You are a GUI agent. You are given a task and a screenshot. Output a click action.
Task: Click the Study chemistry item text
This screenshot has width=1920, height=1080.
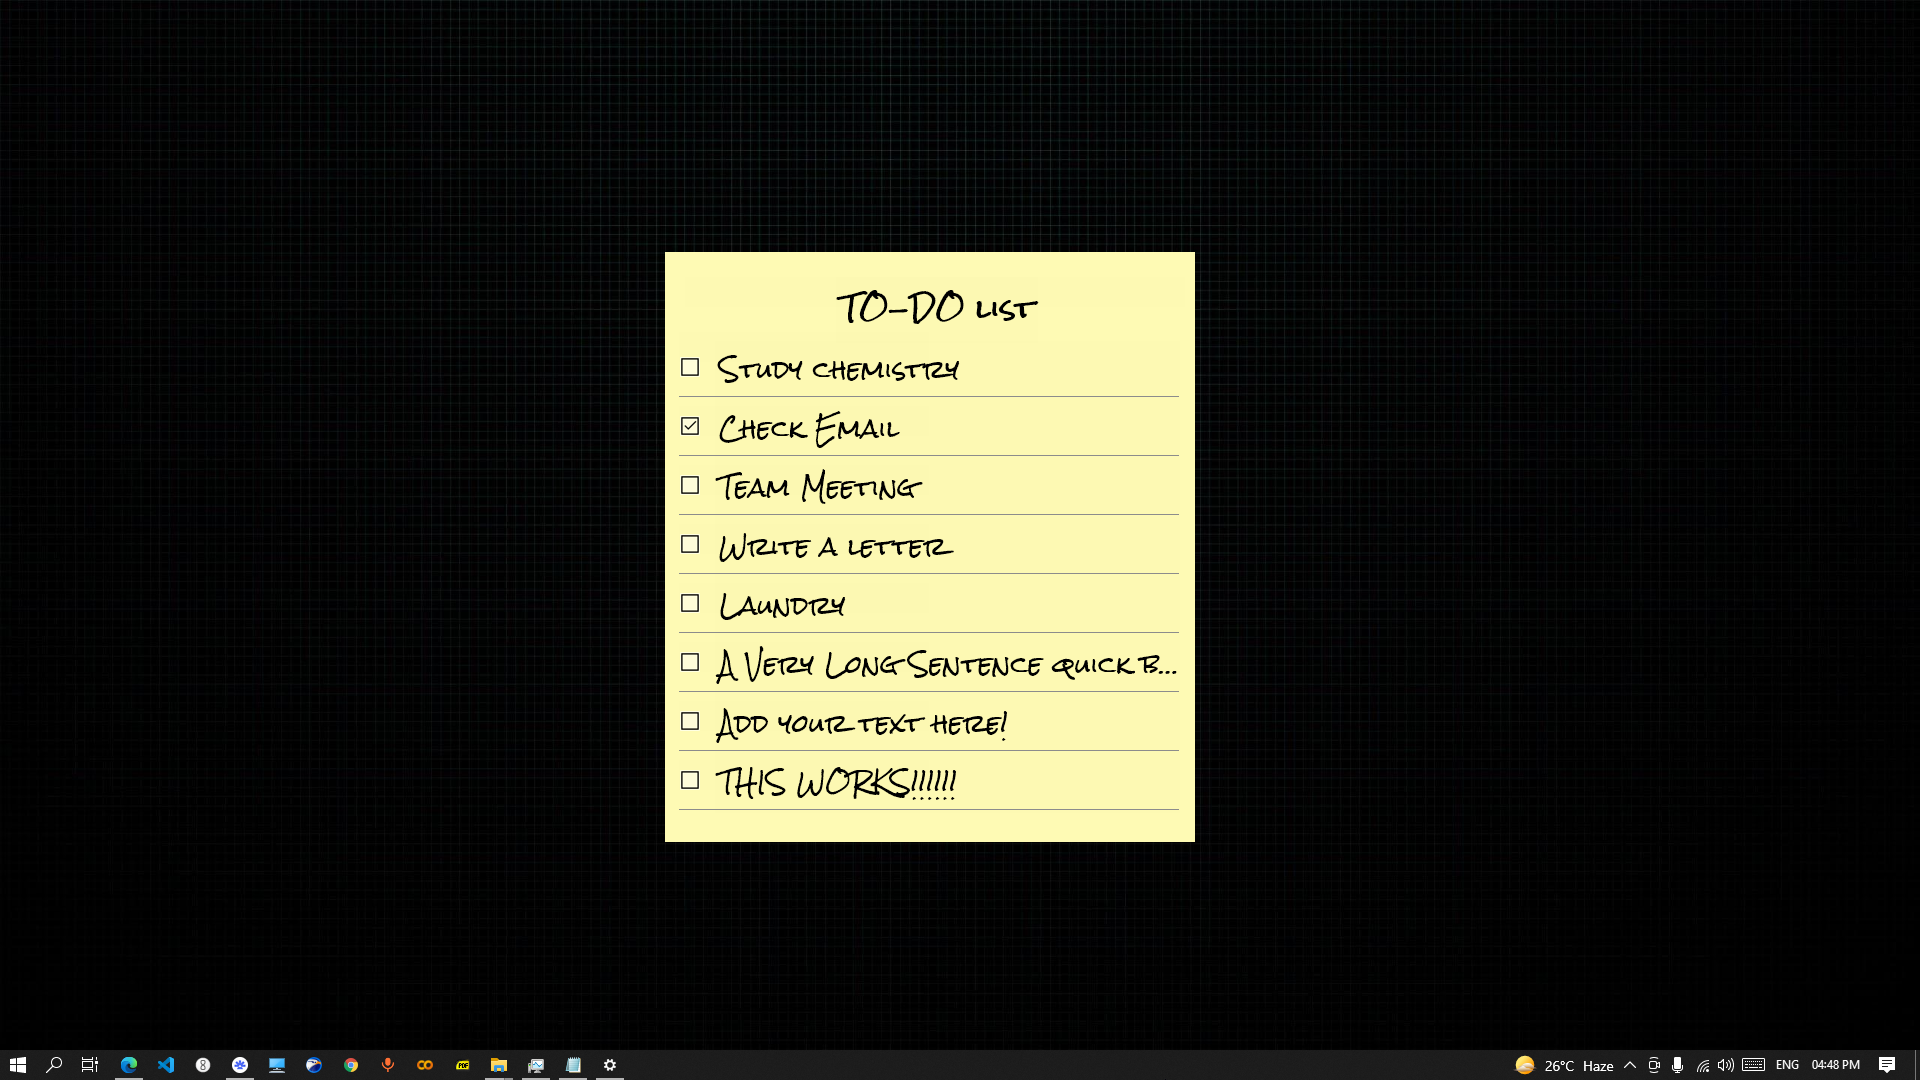[x=837, y=369]
